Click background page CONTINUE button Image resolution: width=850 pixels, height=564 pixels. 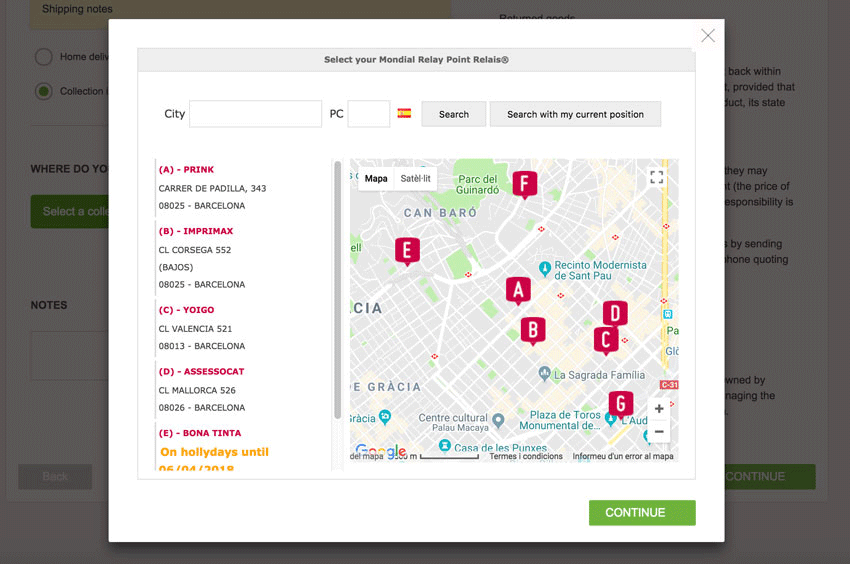[770, 477]
